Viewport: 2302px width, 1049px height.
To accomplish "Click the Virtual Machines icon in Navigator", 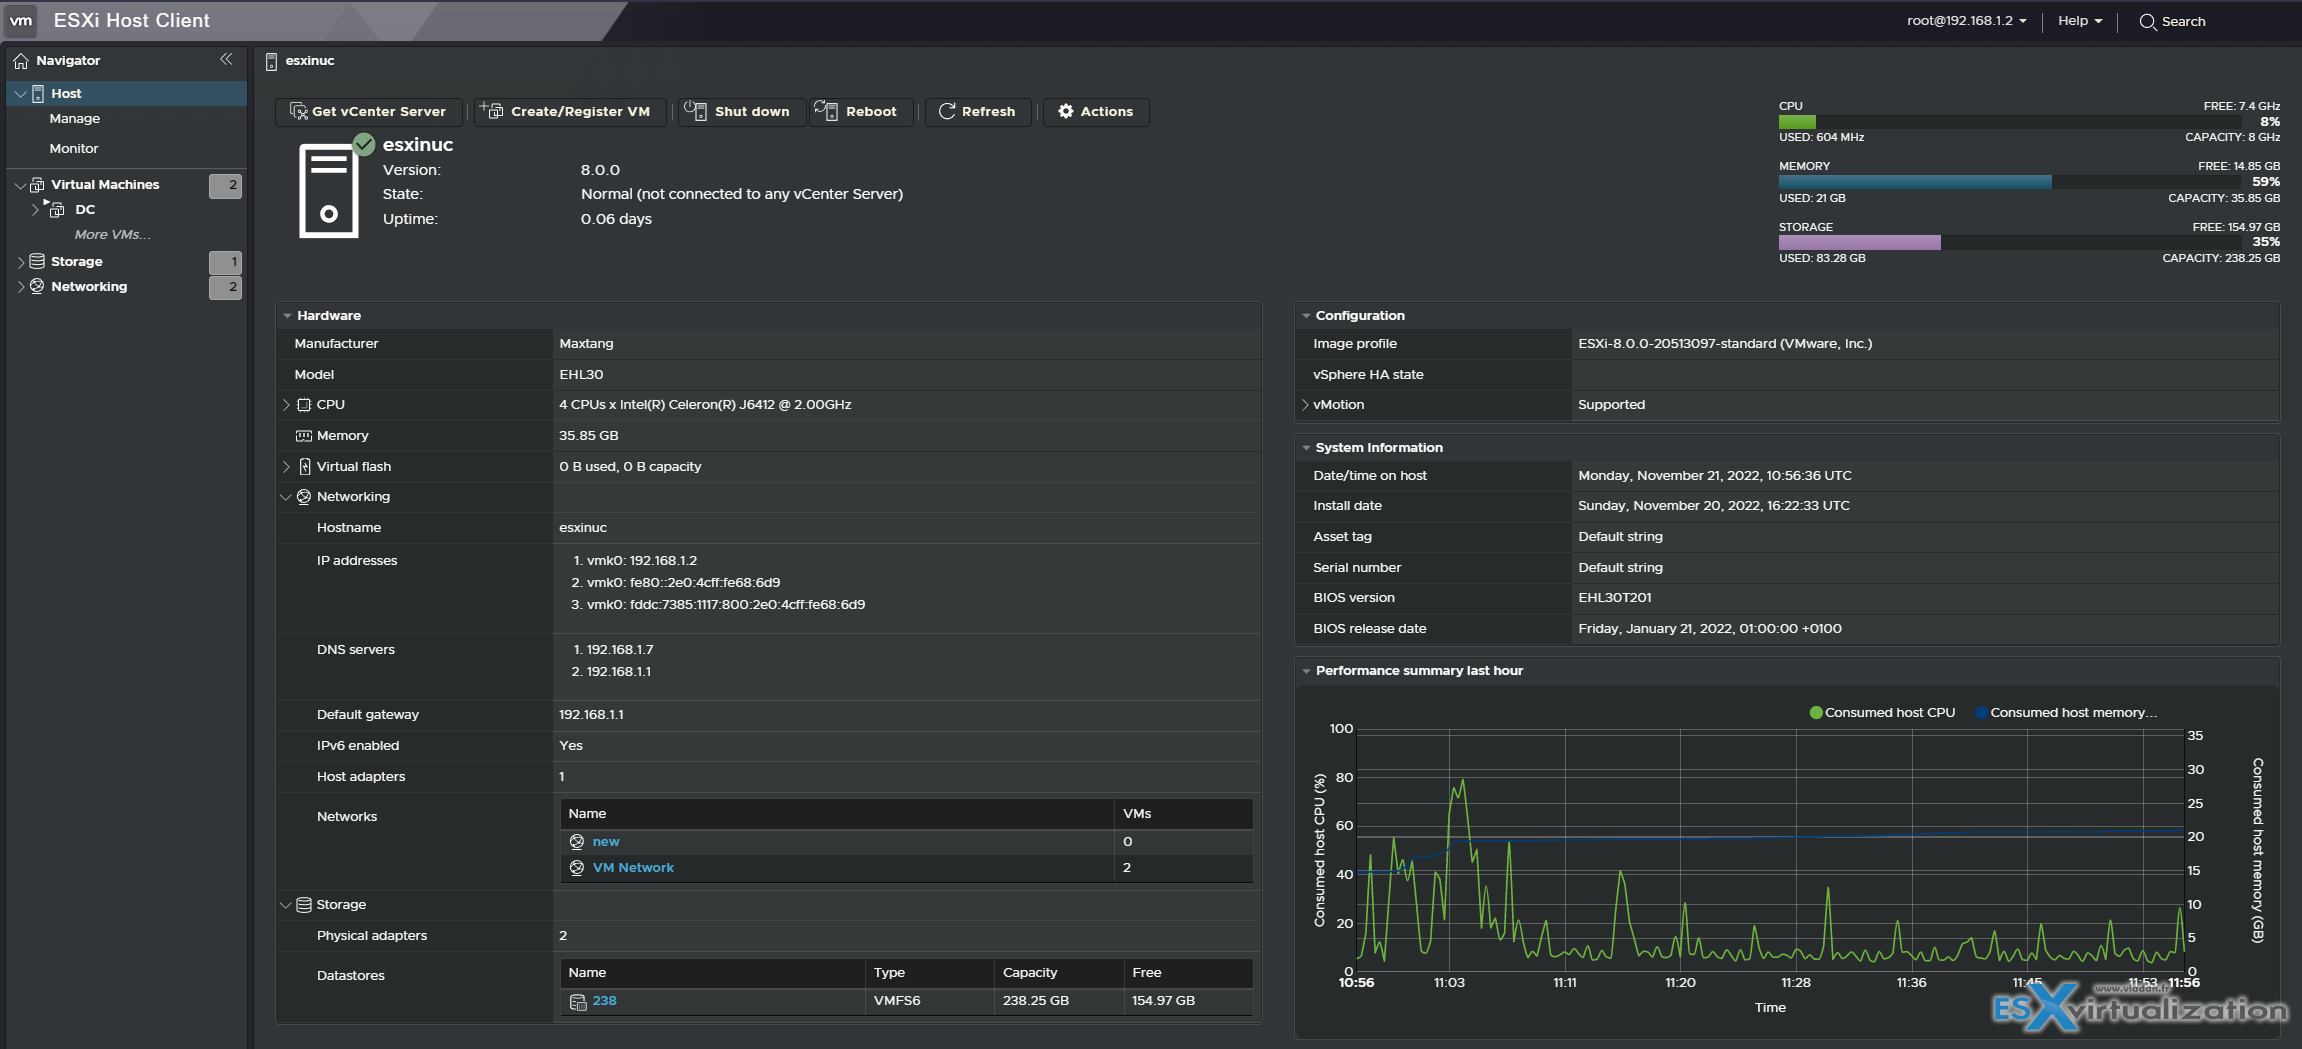I will tap(38, 185).
